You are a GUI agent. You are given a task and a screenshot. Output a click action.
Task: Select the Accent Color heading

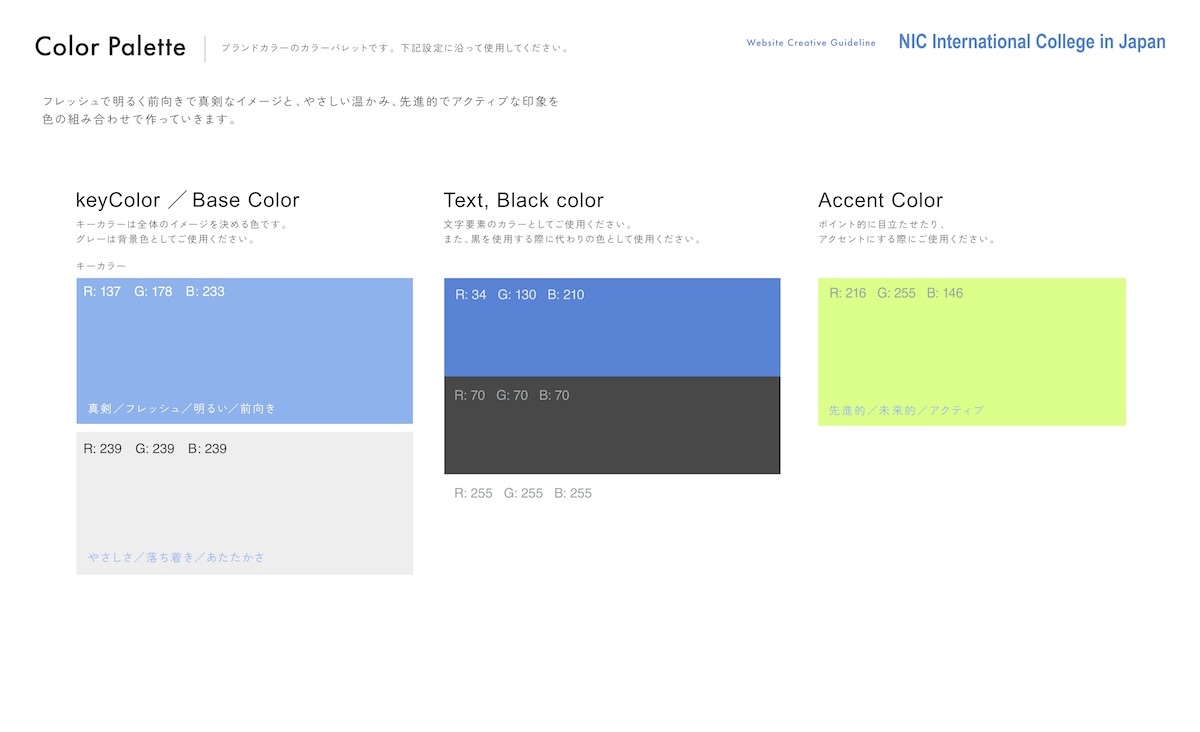click(880, 200)
